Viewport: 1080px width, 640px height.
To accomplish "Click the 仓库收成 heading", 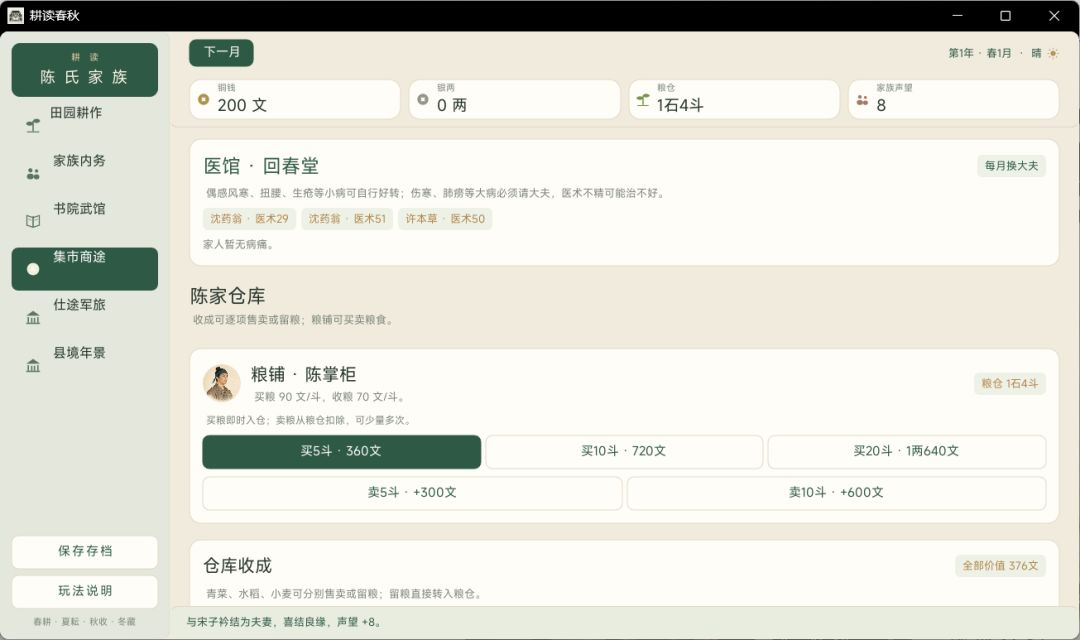I will coord(238,566).
